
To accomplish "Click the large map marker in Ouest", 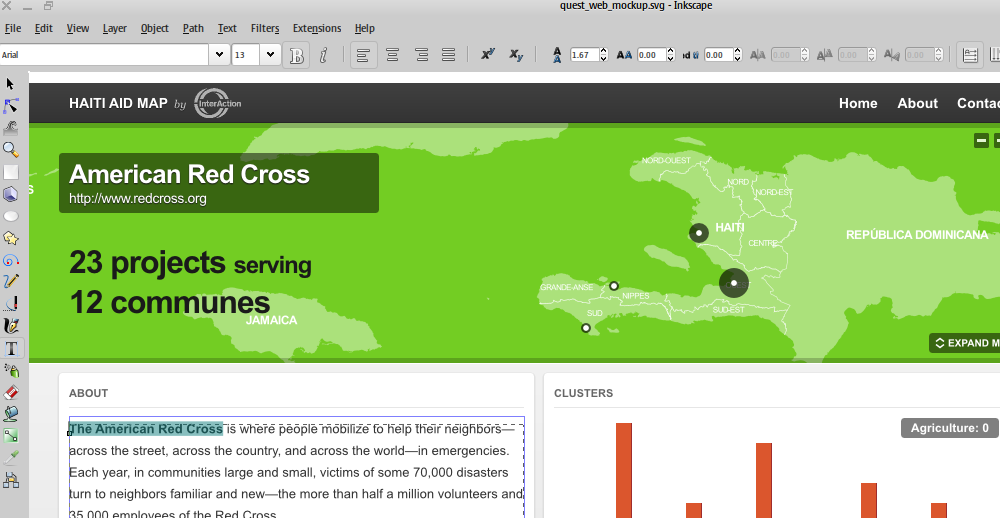I will click(733, 283).
